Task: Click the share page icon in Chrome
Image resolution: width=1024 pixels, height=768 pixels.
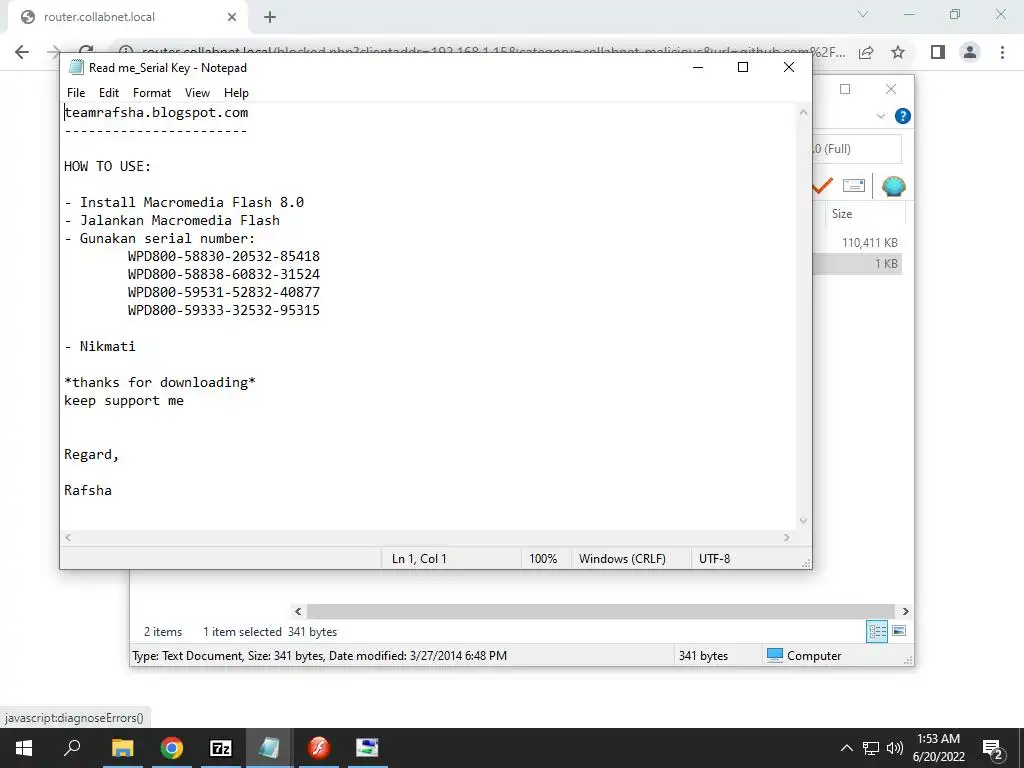Action: (x=866, y=52)
